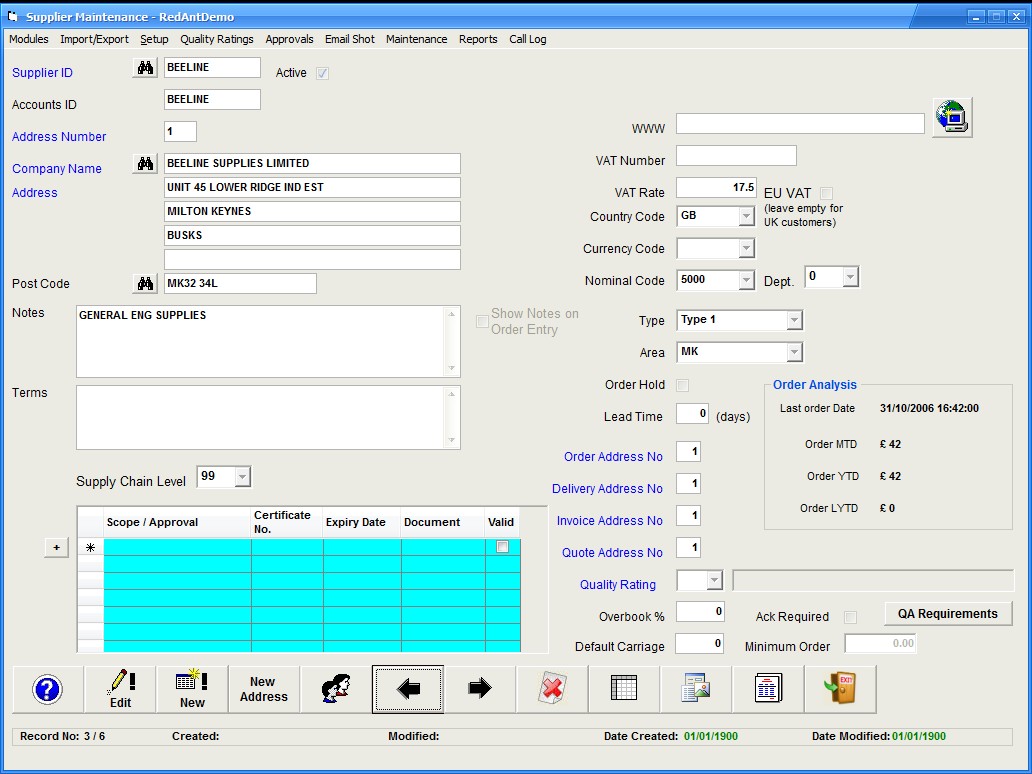Open the website globe icon next to WWW
The image size is (1032, 774).
point(952,118)
